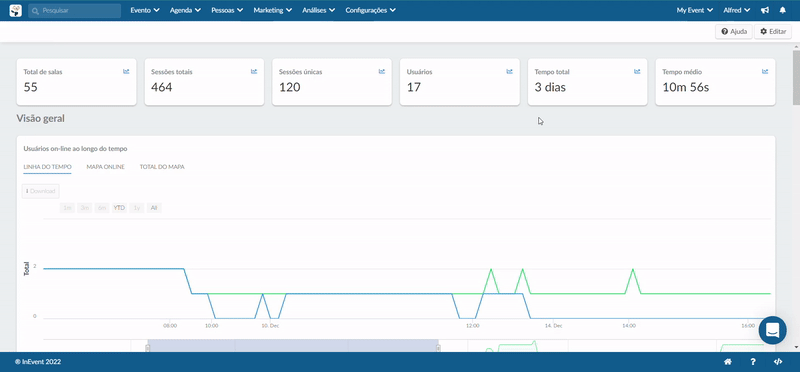This screenshot has width=800, height=372.
Task: Open the Análises menu
Action: 318,10
